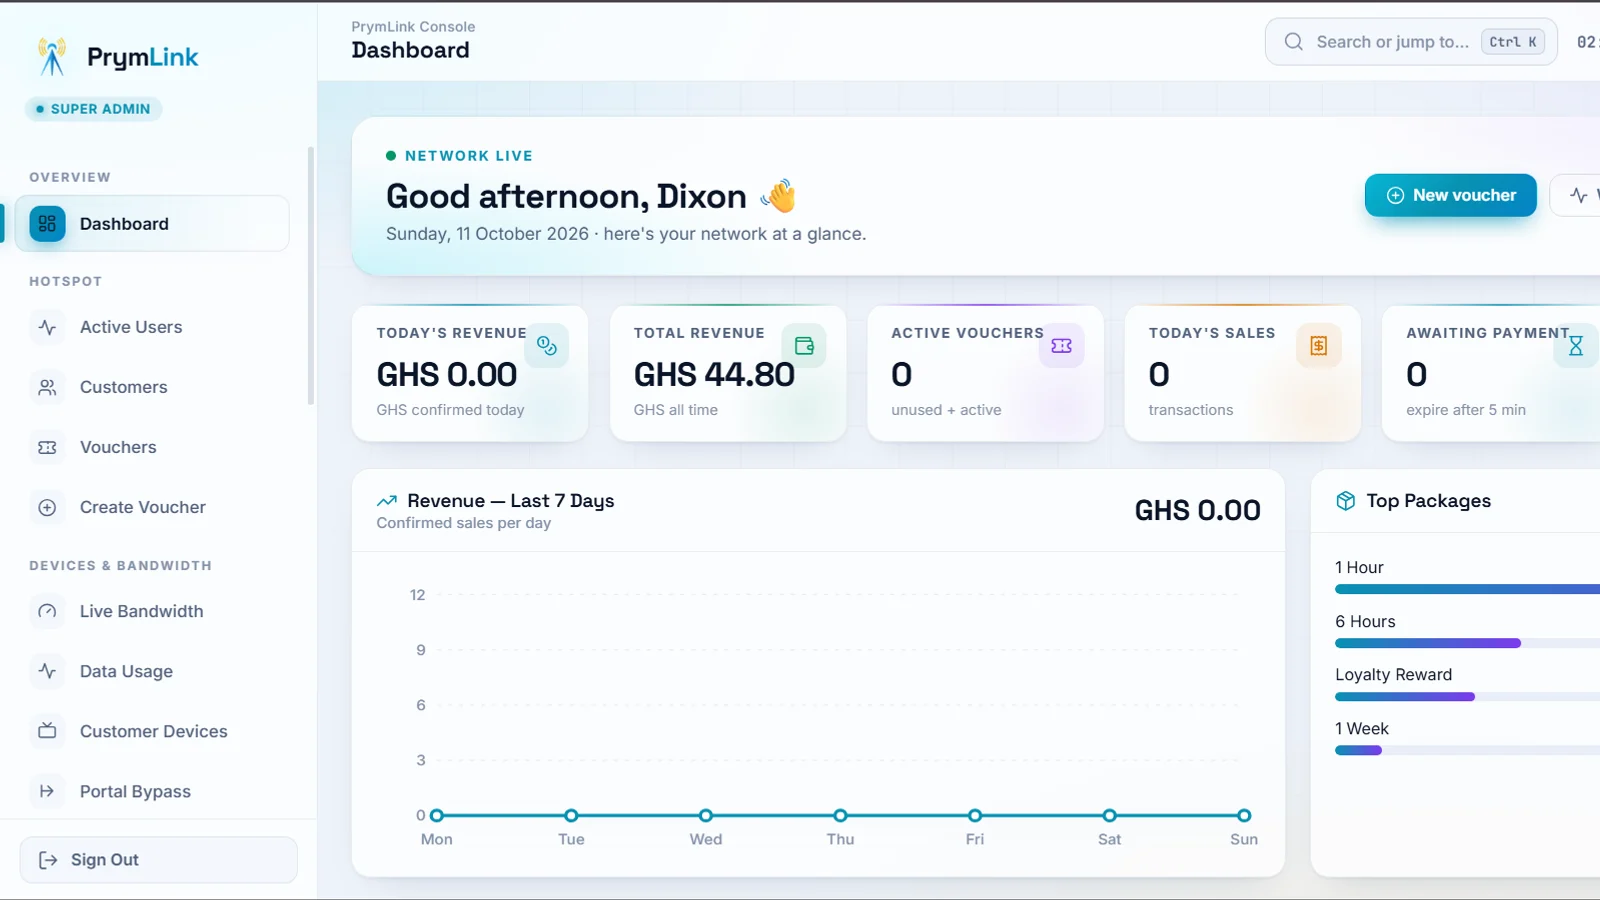
Task: Click the expire after 5 min text
Action: (x=1466, y=410)
